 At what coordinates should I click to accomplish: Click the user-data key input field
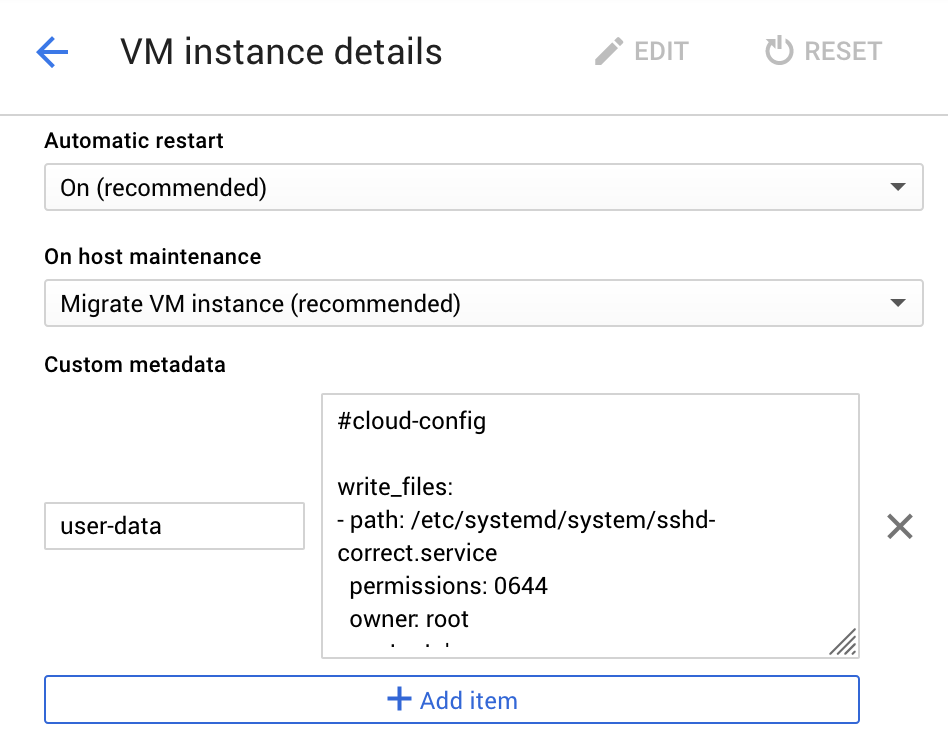click(x=174, y=526)
